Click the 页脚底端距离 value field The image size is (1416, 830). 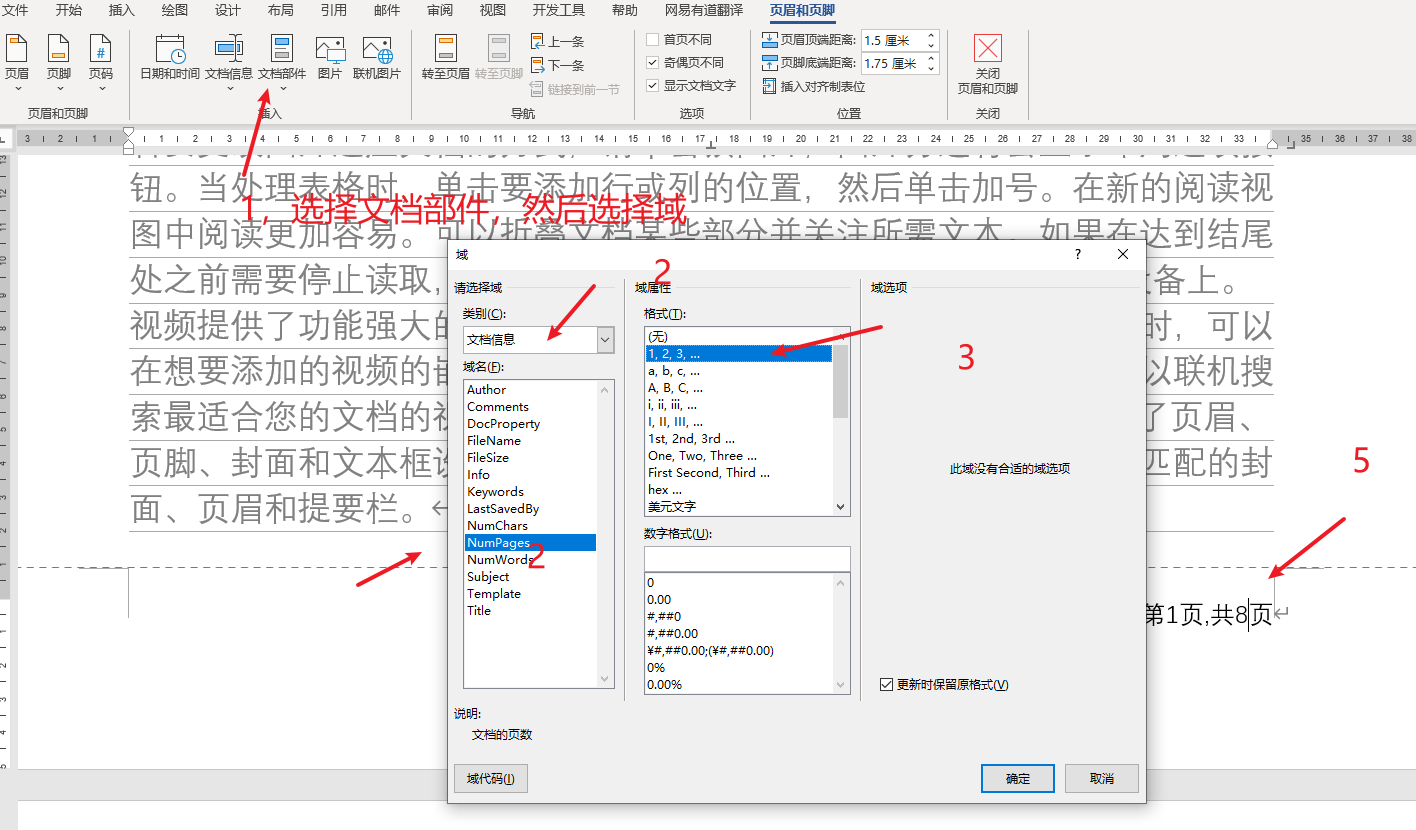(x=892, y=64)
